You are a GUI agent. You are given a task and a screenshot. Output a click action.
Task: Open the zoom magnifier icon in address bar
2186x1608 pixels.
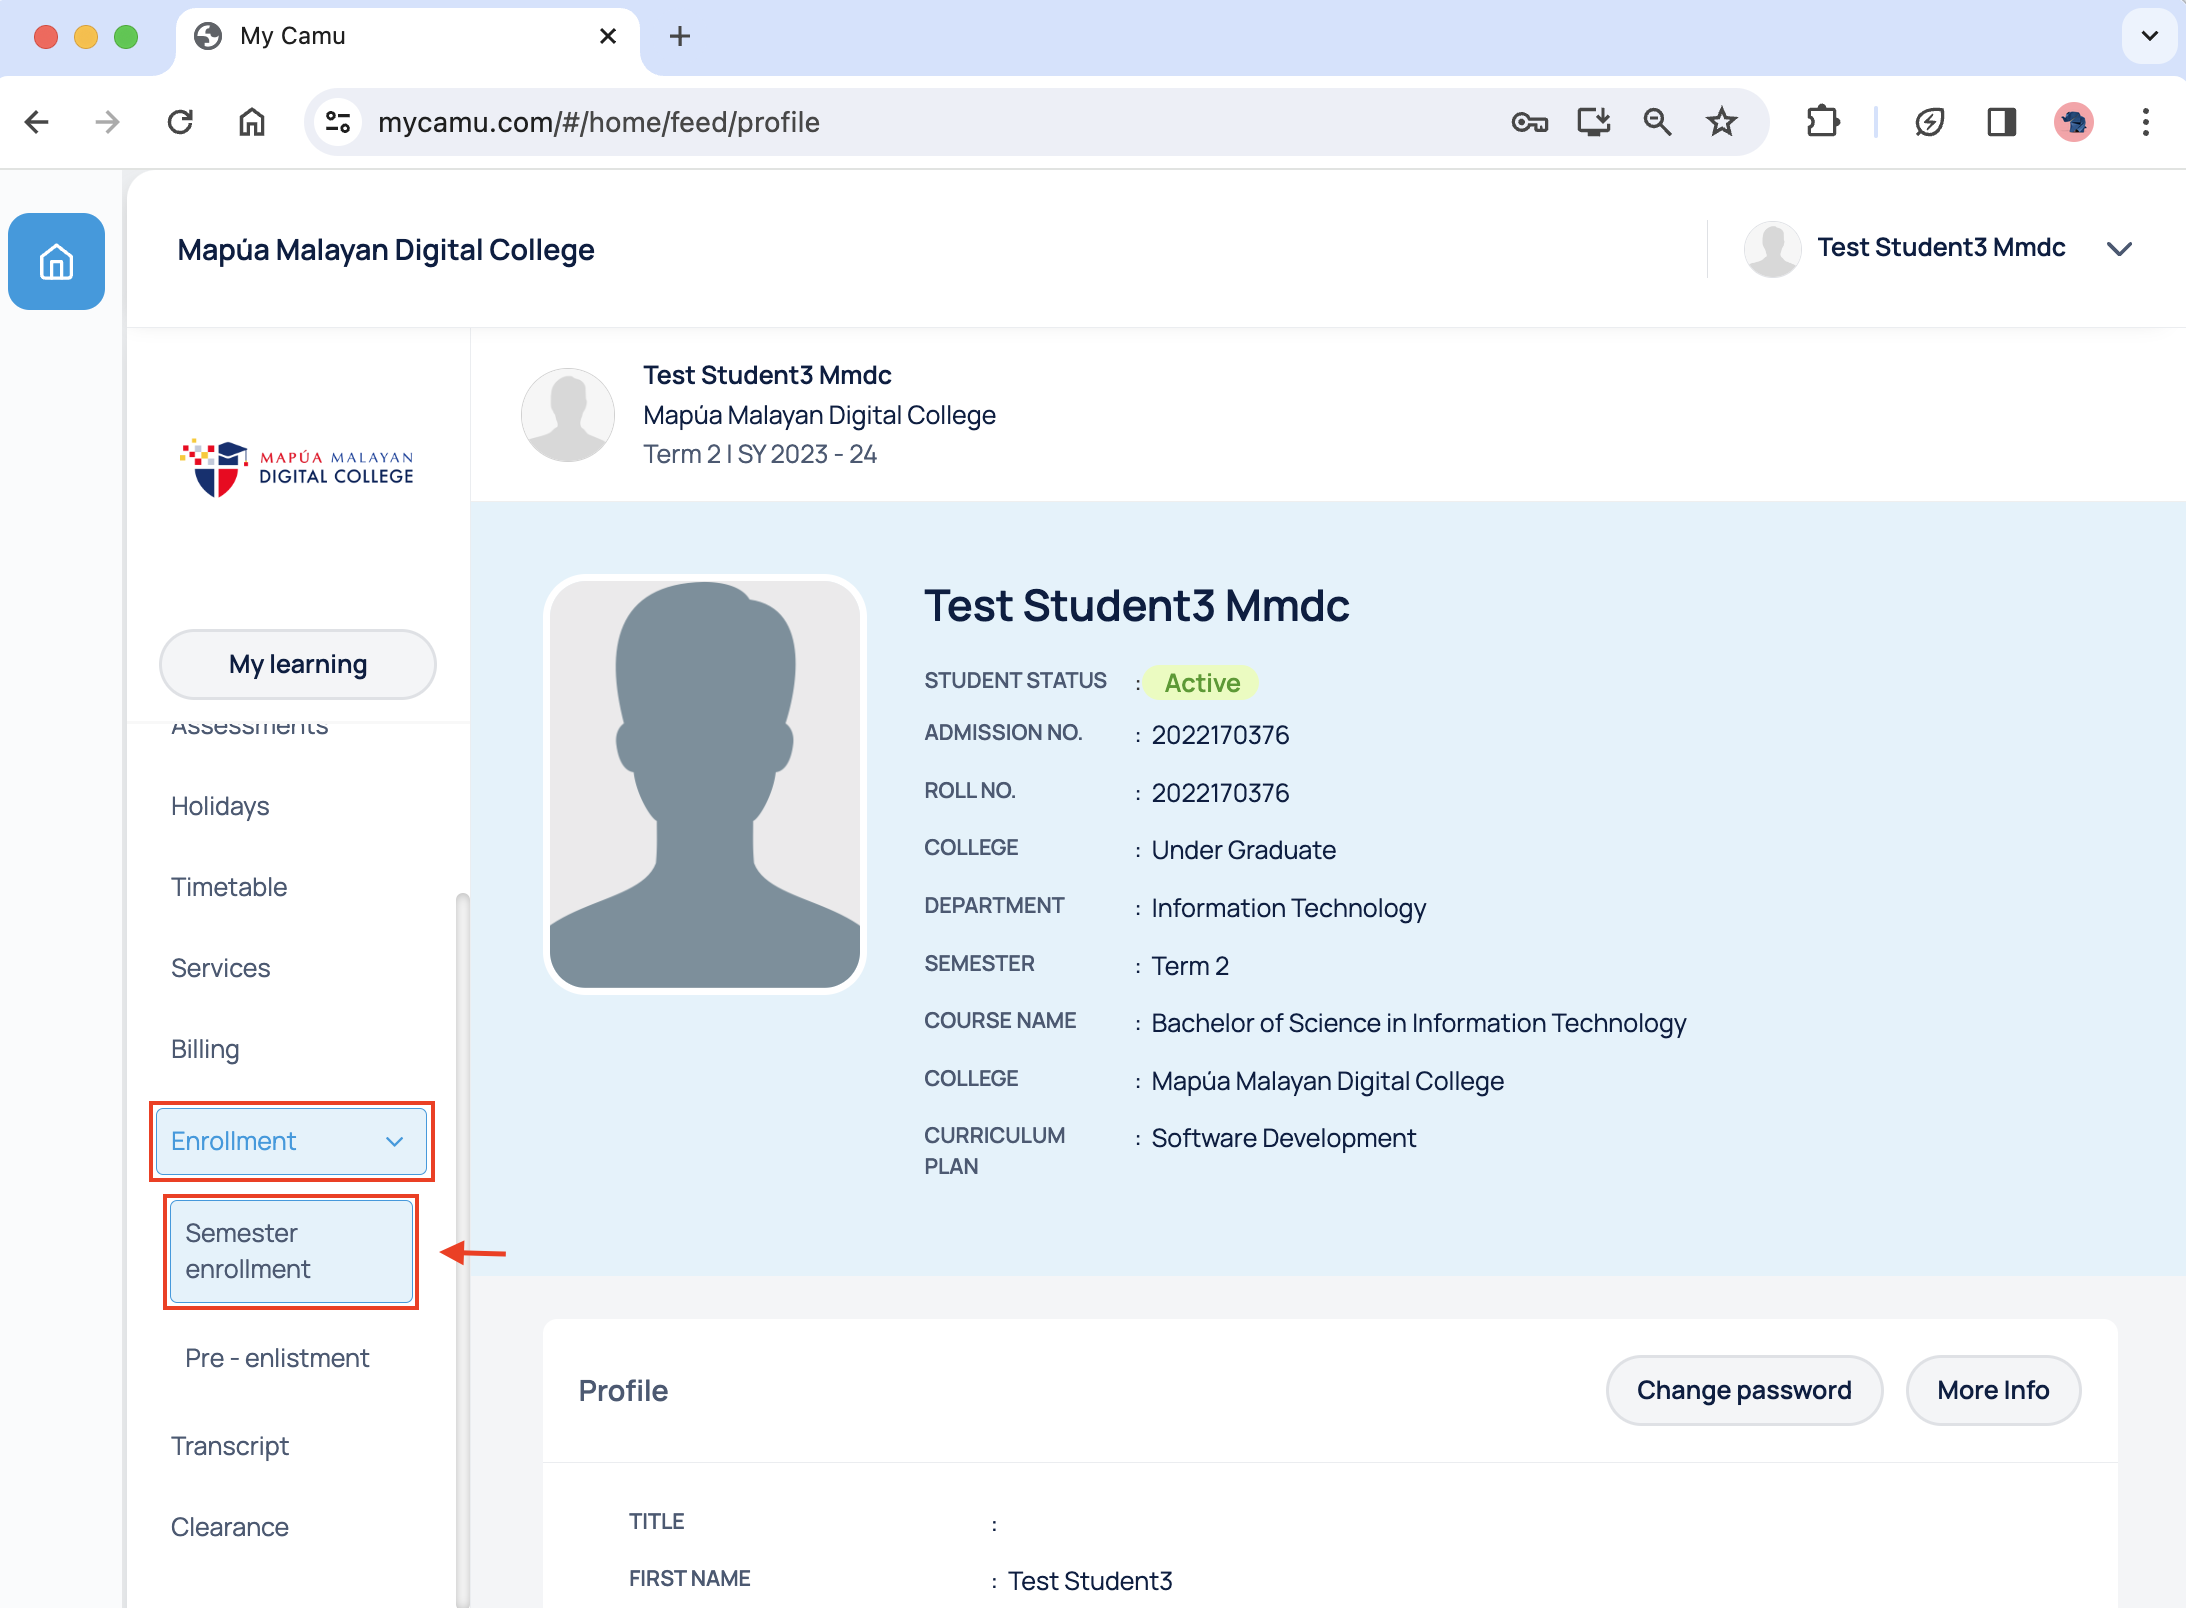(1657, 122)
